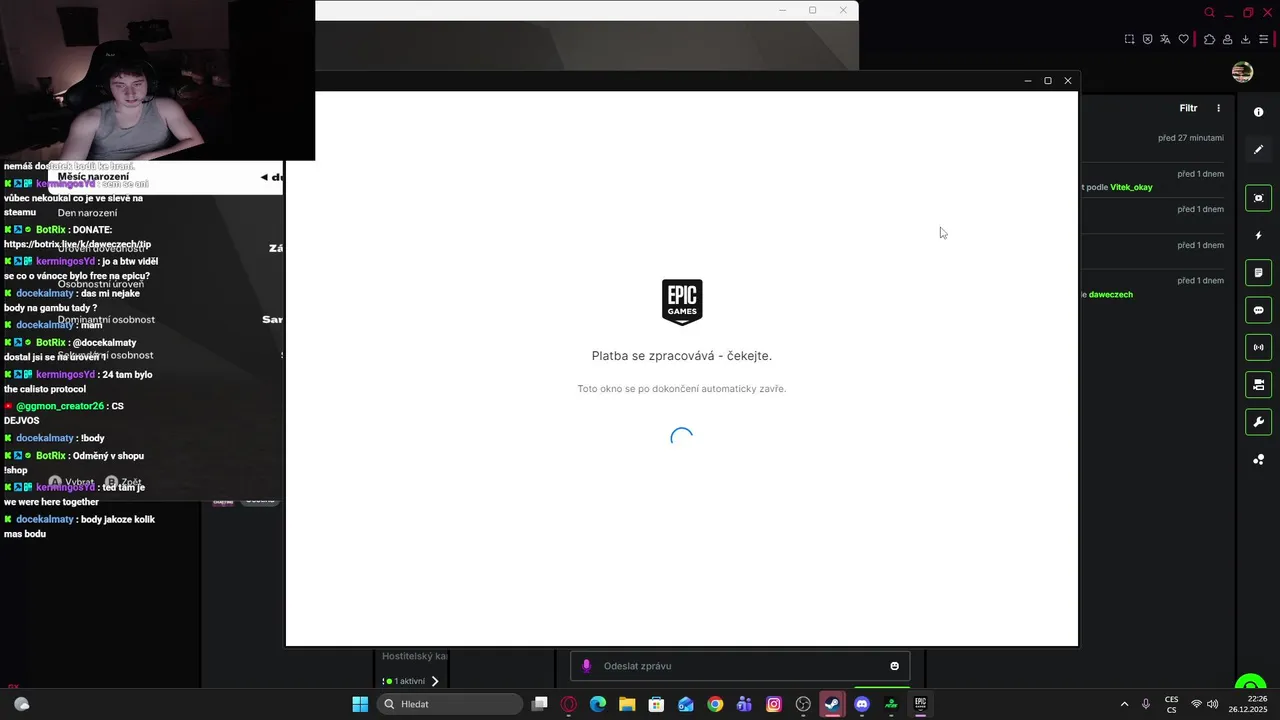
Task: Open the volume speaker tray icon
Action: click(x=1213, y=704)
